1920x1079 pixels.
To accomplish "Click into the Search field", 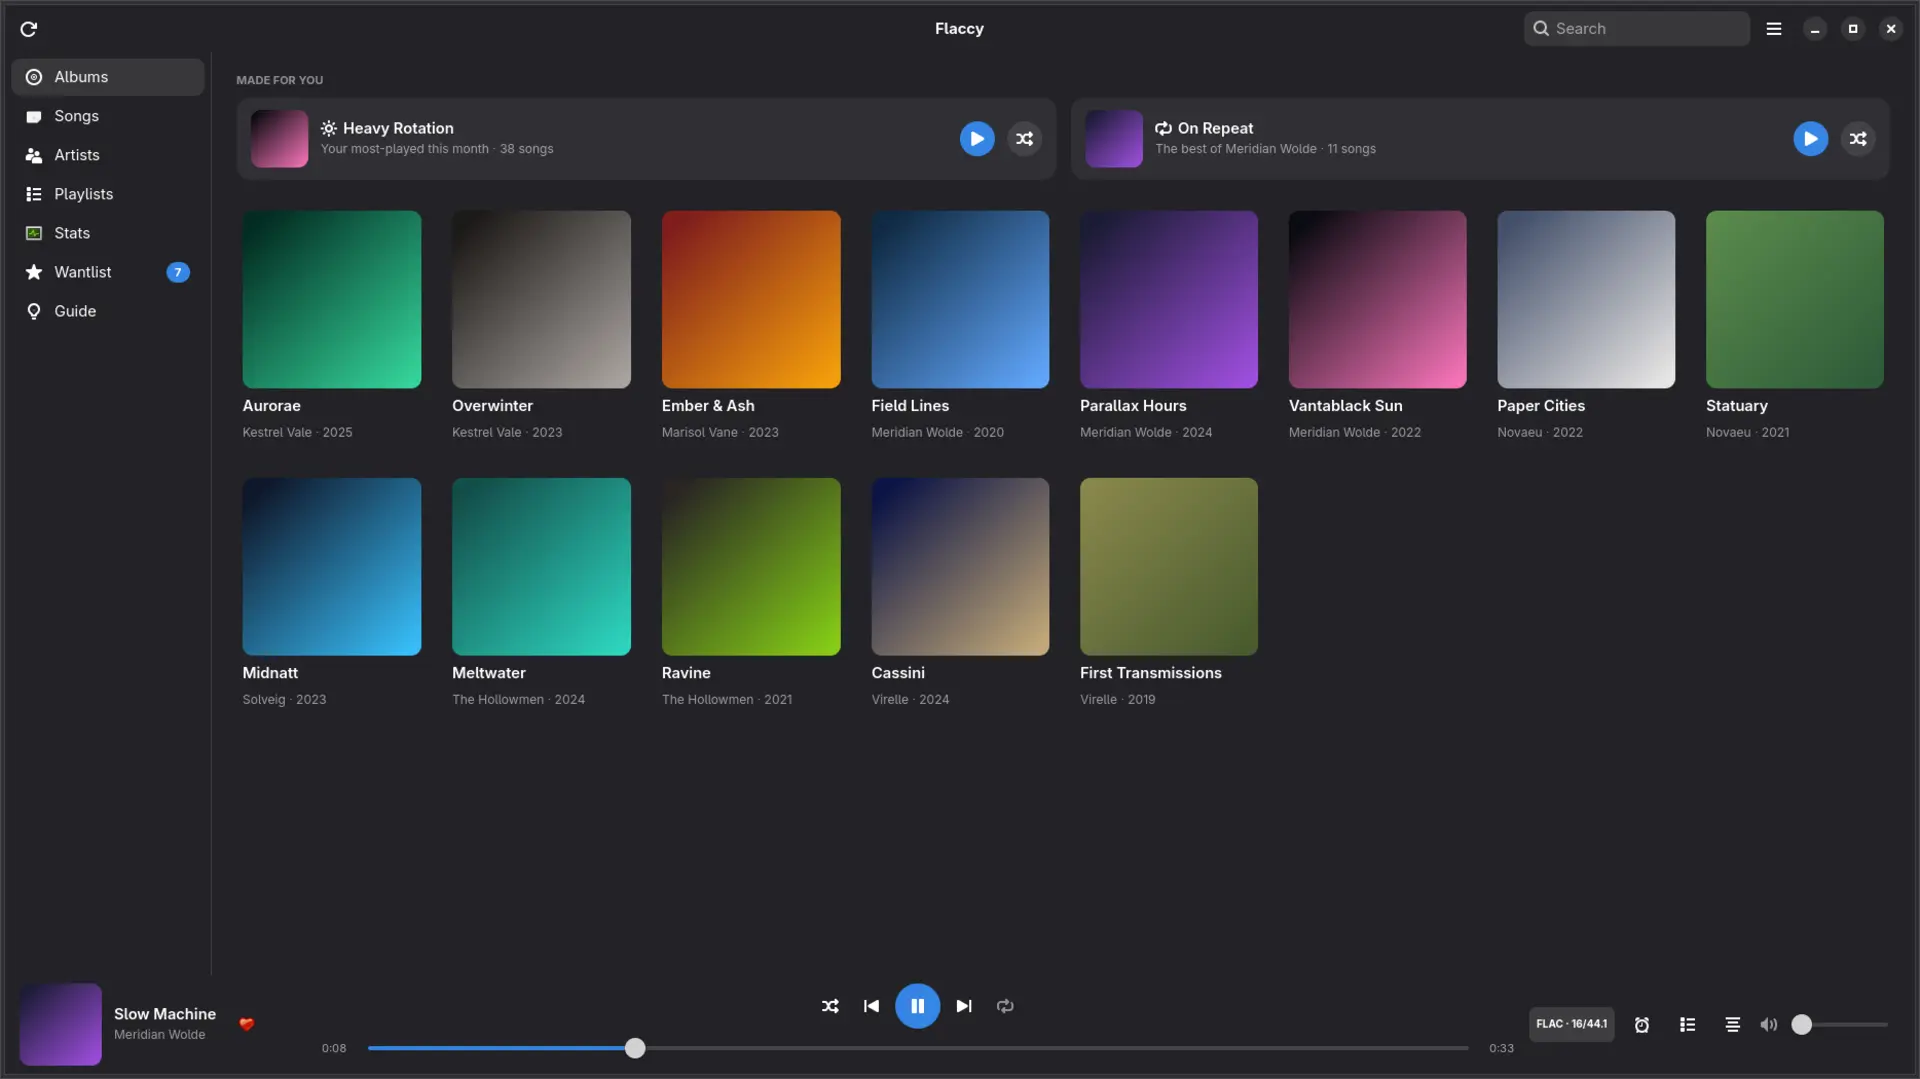I will click(1637, 29).
